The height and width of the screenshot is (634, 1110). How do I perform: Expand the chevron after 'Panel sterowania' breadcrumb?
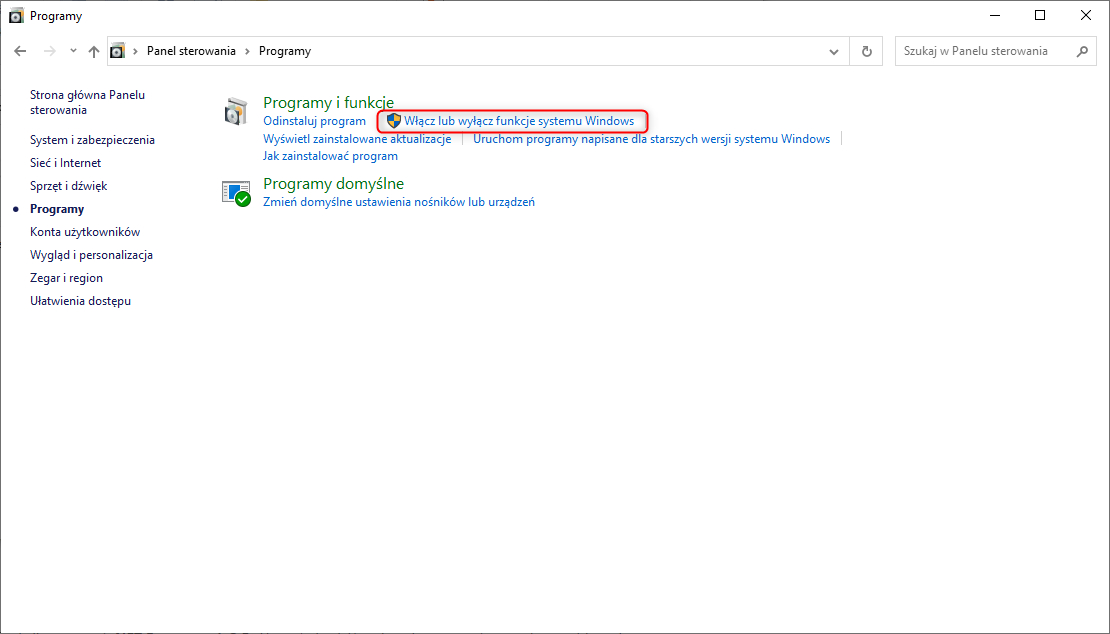[248, 51]
